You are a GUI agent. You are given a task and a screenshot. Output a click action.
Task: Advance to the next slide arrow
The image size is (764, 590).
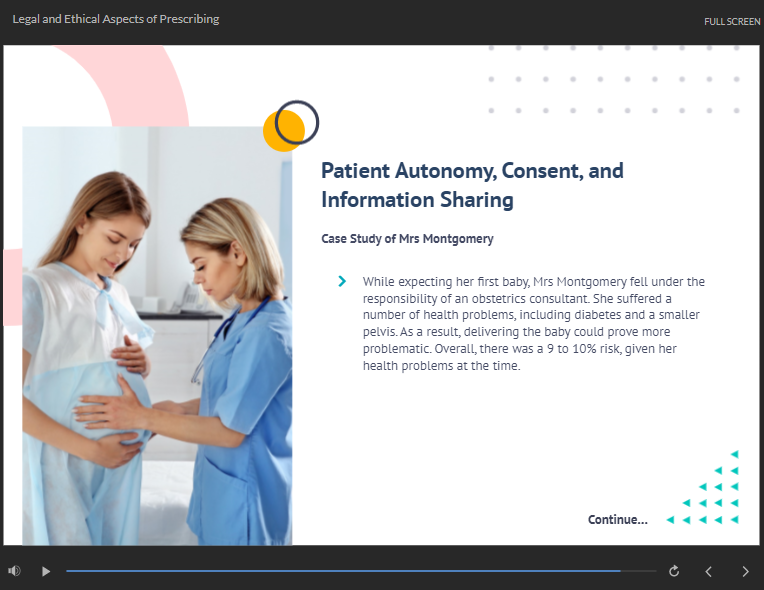(745, 571)
